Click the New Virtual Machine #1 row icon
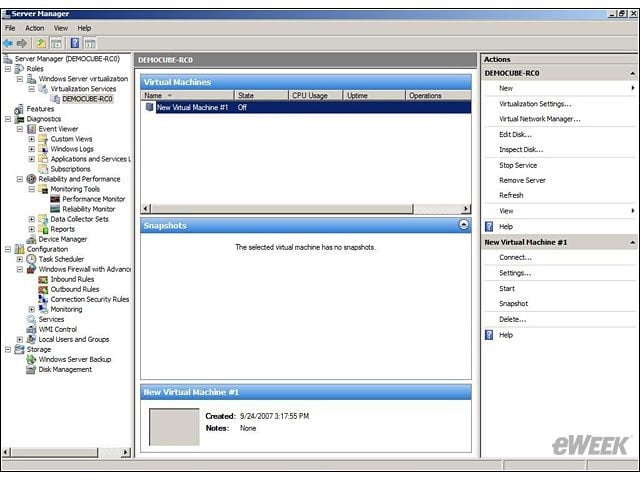 [150, 107]
